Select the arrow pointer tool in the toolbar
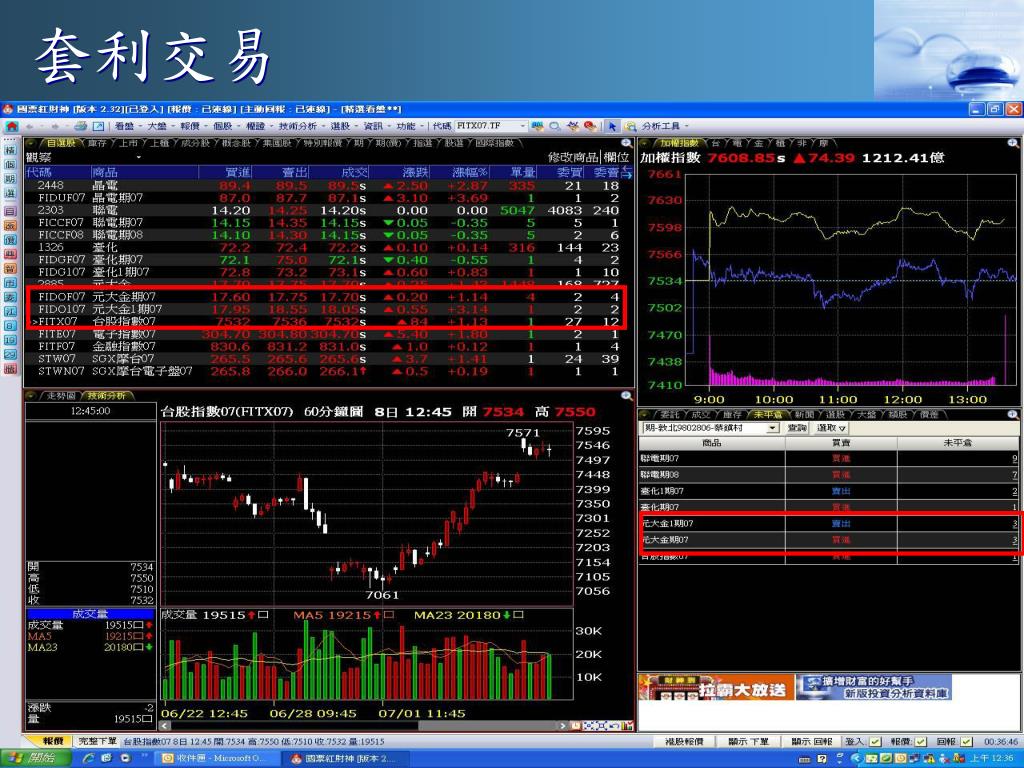 pos(613,126)
